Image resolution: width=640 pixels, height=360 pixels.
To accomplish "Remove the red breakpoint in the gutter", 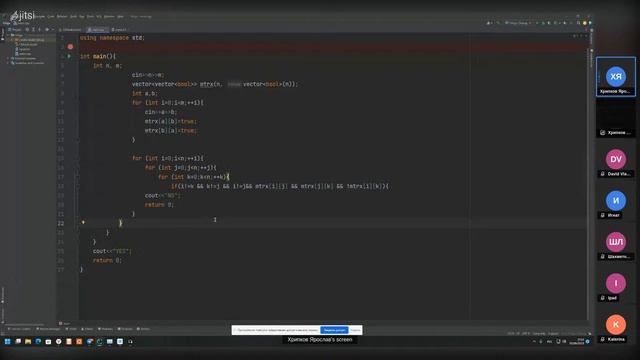I will [x=70, y=47].
